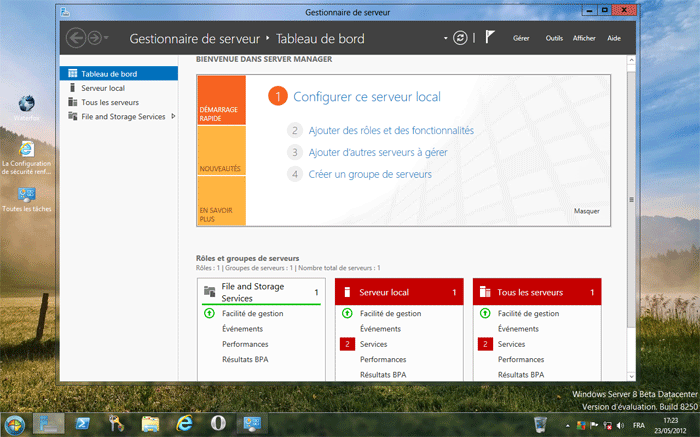Click Créer un groupe de serveurs
Image resolution: width=700 pixels, height=437 pixels.
370,174
